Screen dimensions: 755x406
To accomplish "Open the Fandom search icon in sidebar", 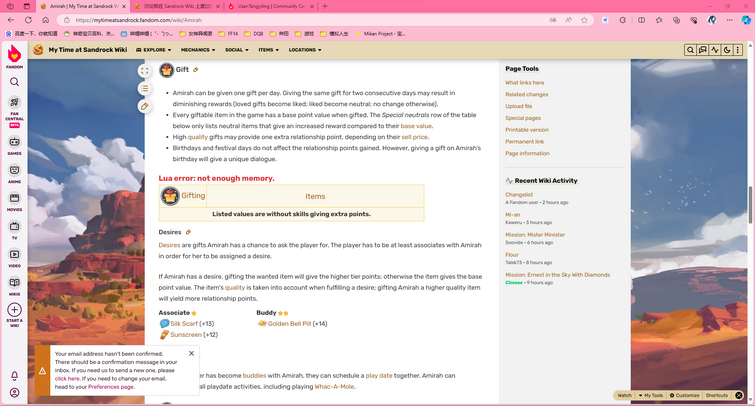I will 14,82.
